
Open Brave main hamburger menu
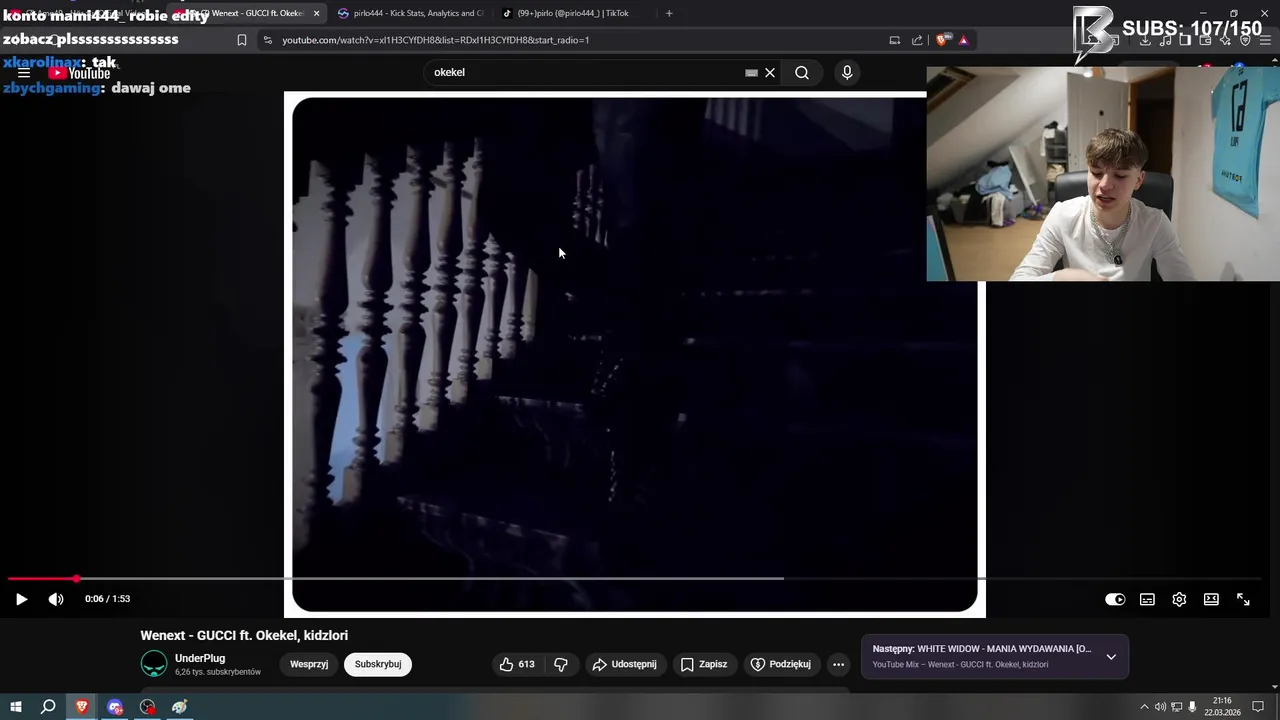pos(1265,40)
